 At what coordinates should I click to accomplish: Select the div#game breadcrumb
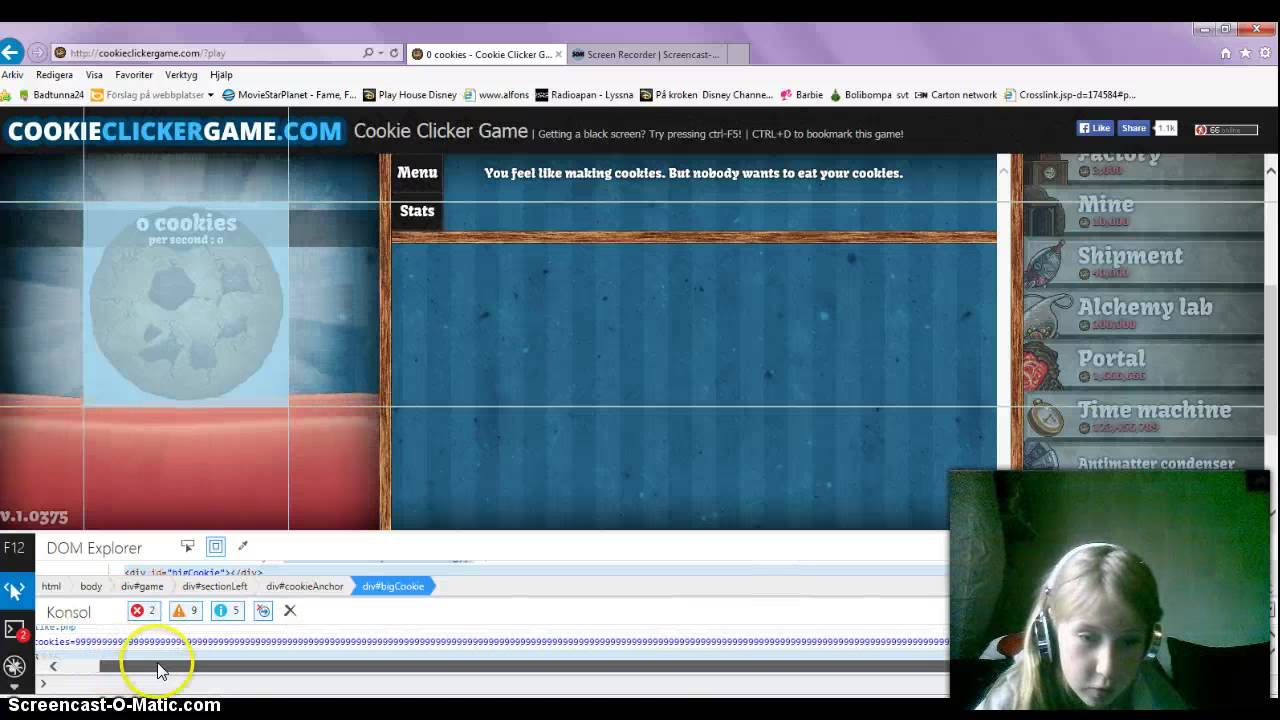click(142, 586)
